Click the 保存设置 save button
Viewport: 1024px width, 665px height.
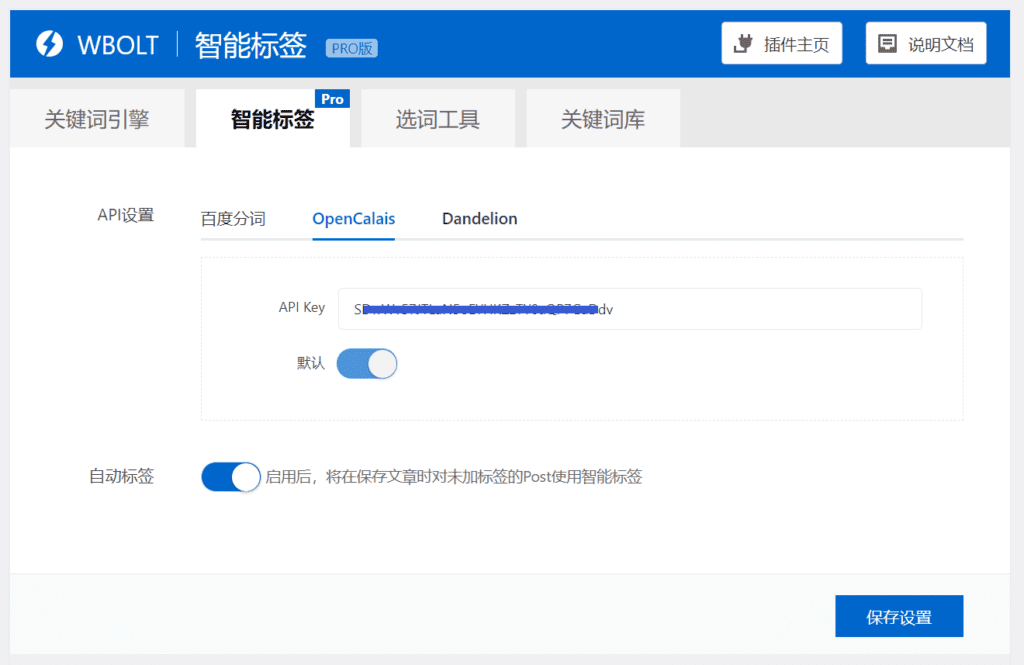pos(898,616)
